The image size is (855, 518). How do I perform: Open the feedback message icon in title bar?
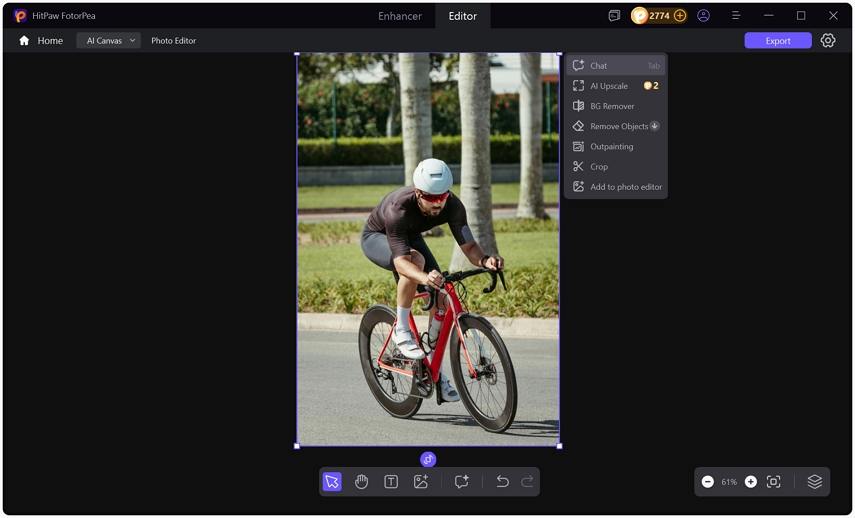point(614,16)
